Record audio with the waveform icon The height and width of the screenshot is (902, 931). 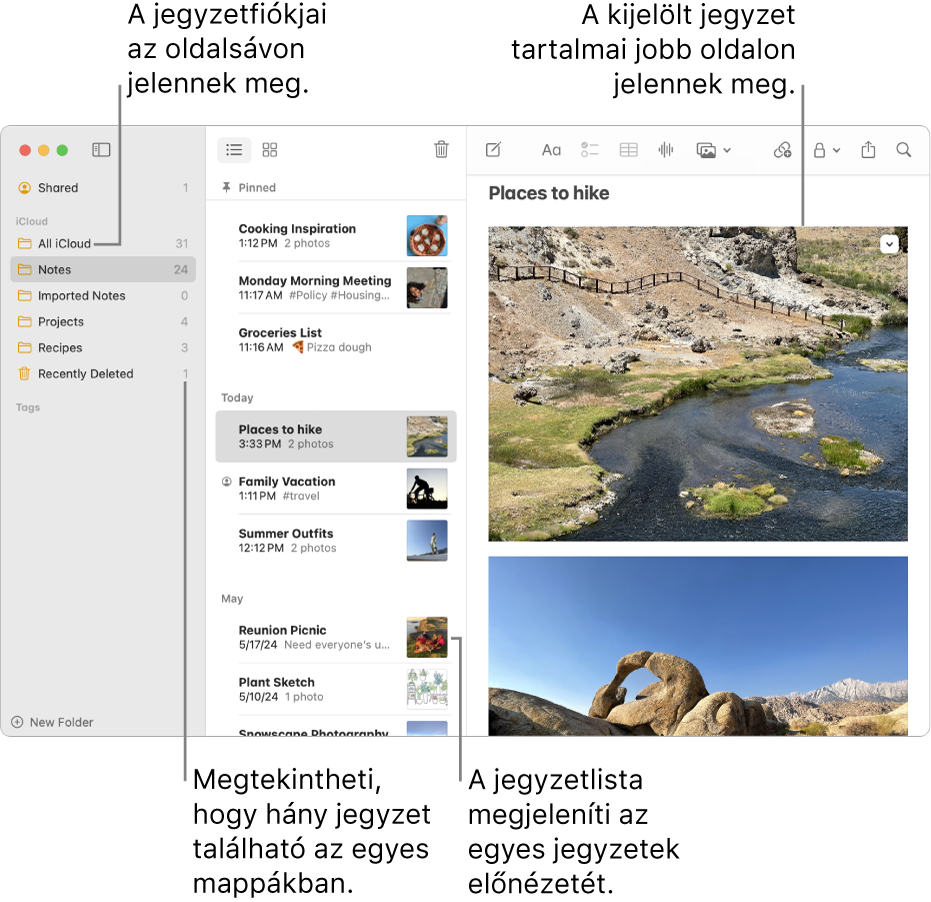[666, 150]
